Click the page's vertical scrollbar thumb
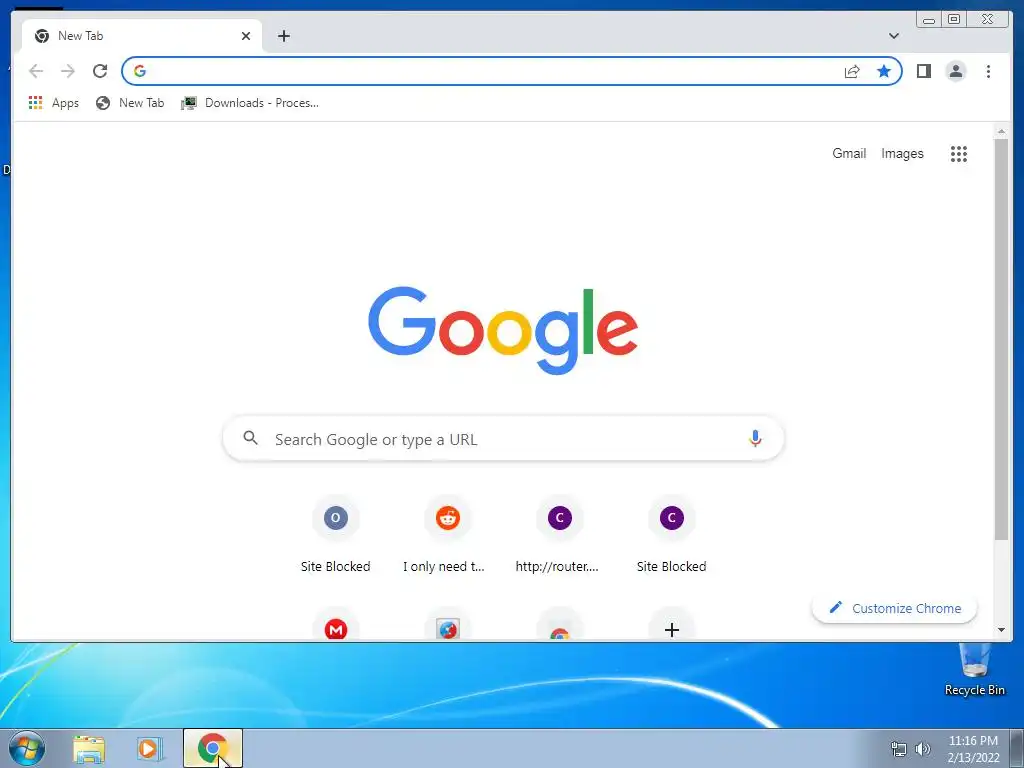 point(1001,339)
